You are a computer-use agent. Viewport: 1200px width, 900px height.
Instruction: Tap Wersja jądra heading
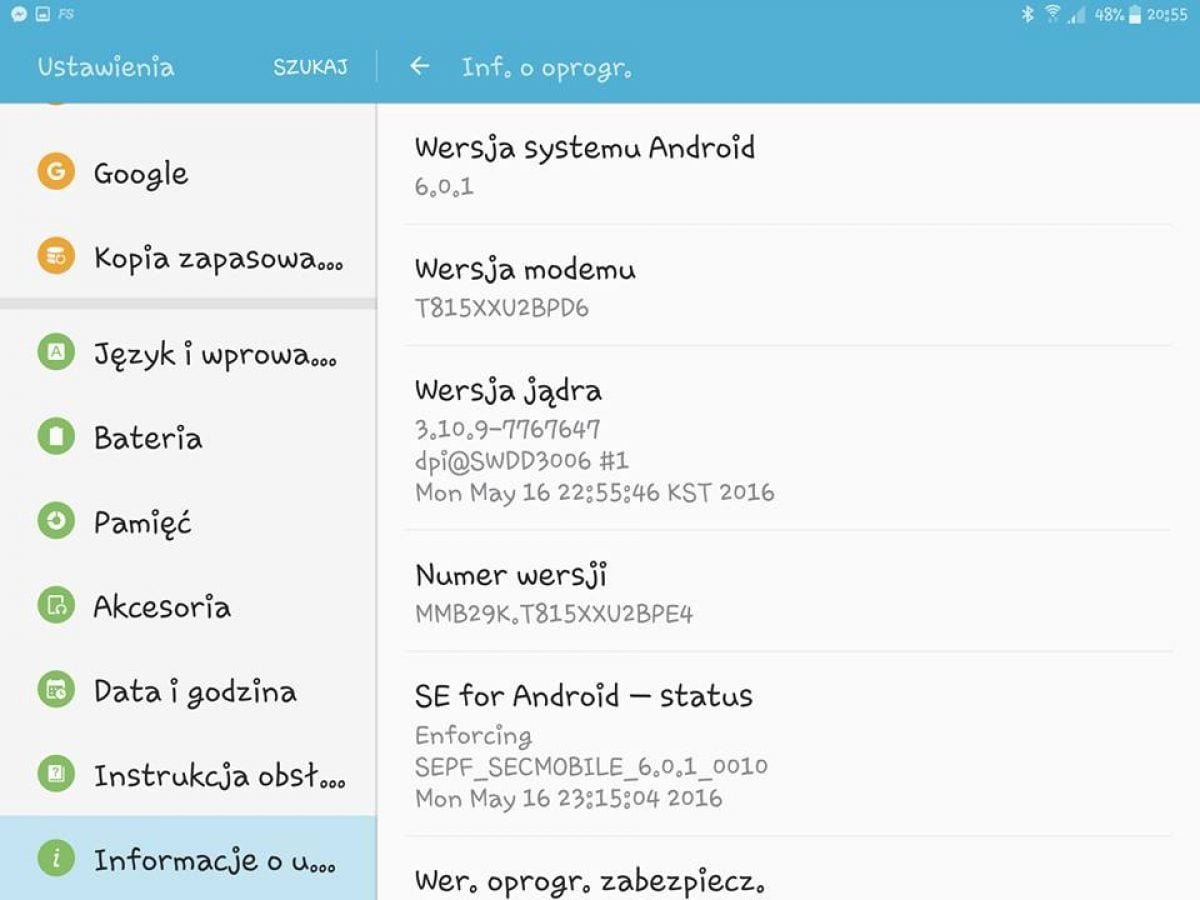(x=508, y=392)
